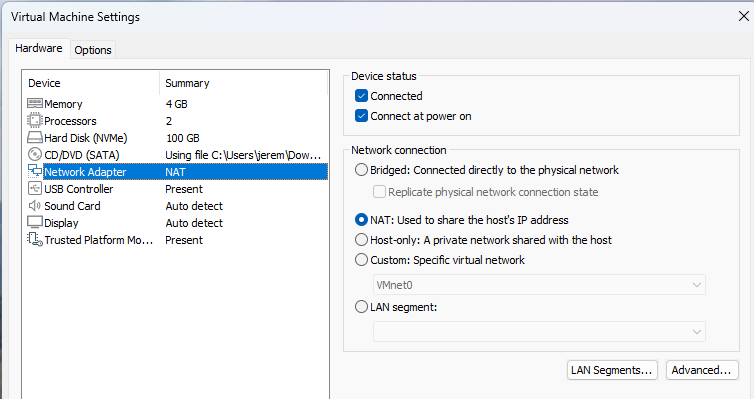Choose Host-only private network option
Image resolution: width=754 pixels, height=399 pixels.
361,239
